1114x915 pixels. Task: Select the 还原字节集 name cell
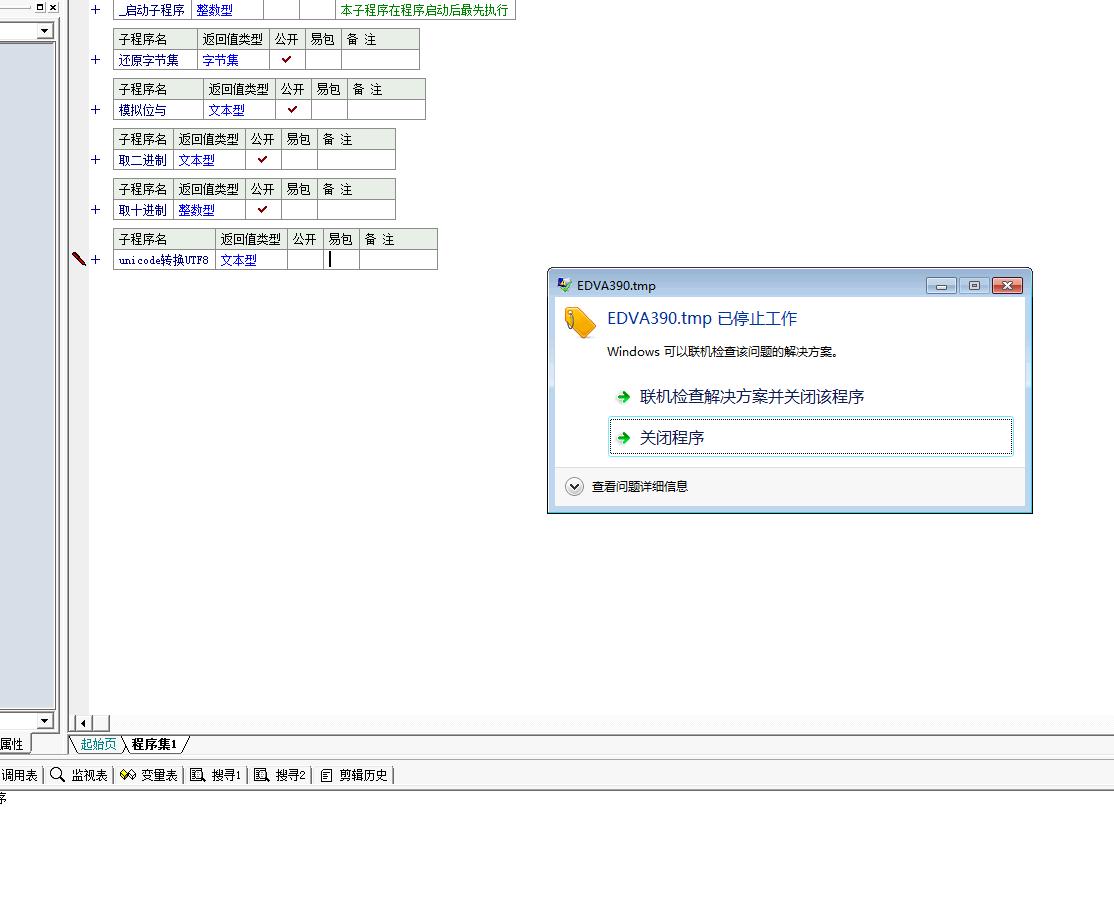[x=156, y=60]
